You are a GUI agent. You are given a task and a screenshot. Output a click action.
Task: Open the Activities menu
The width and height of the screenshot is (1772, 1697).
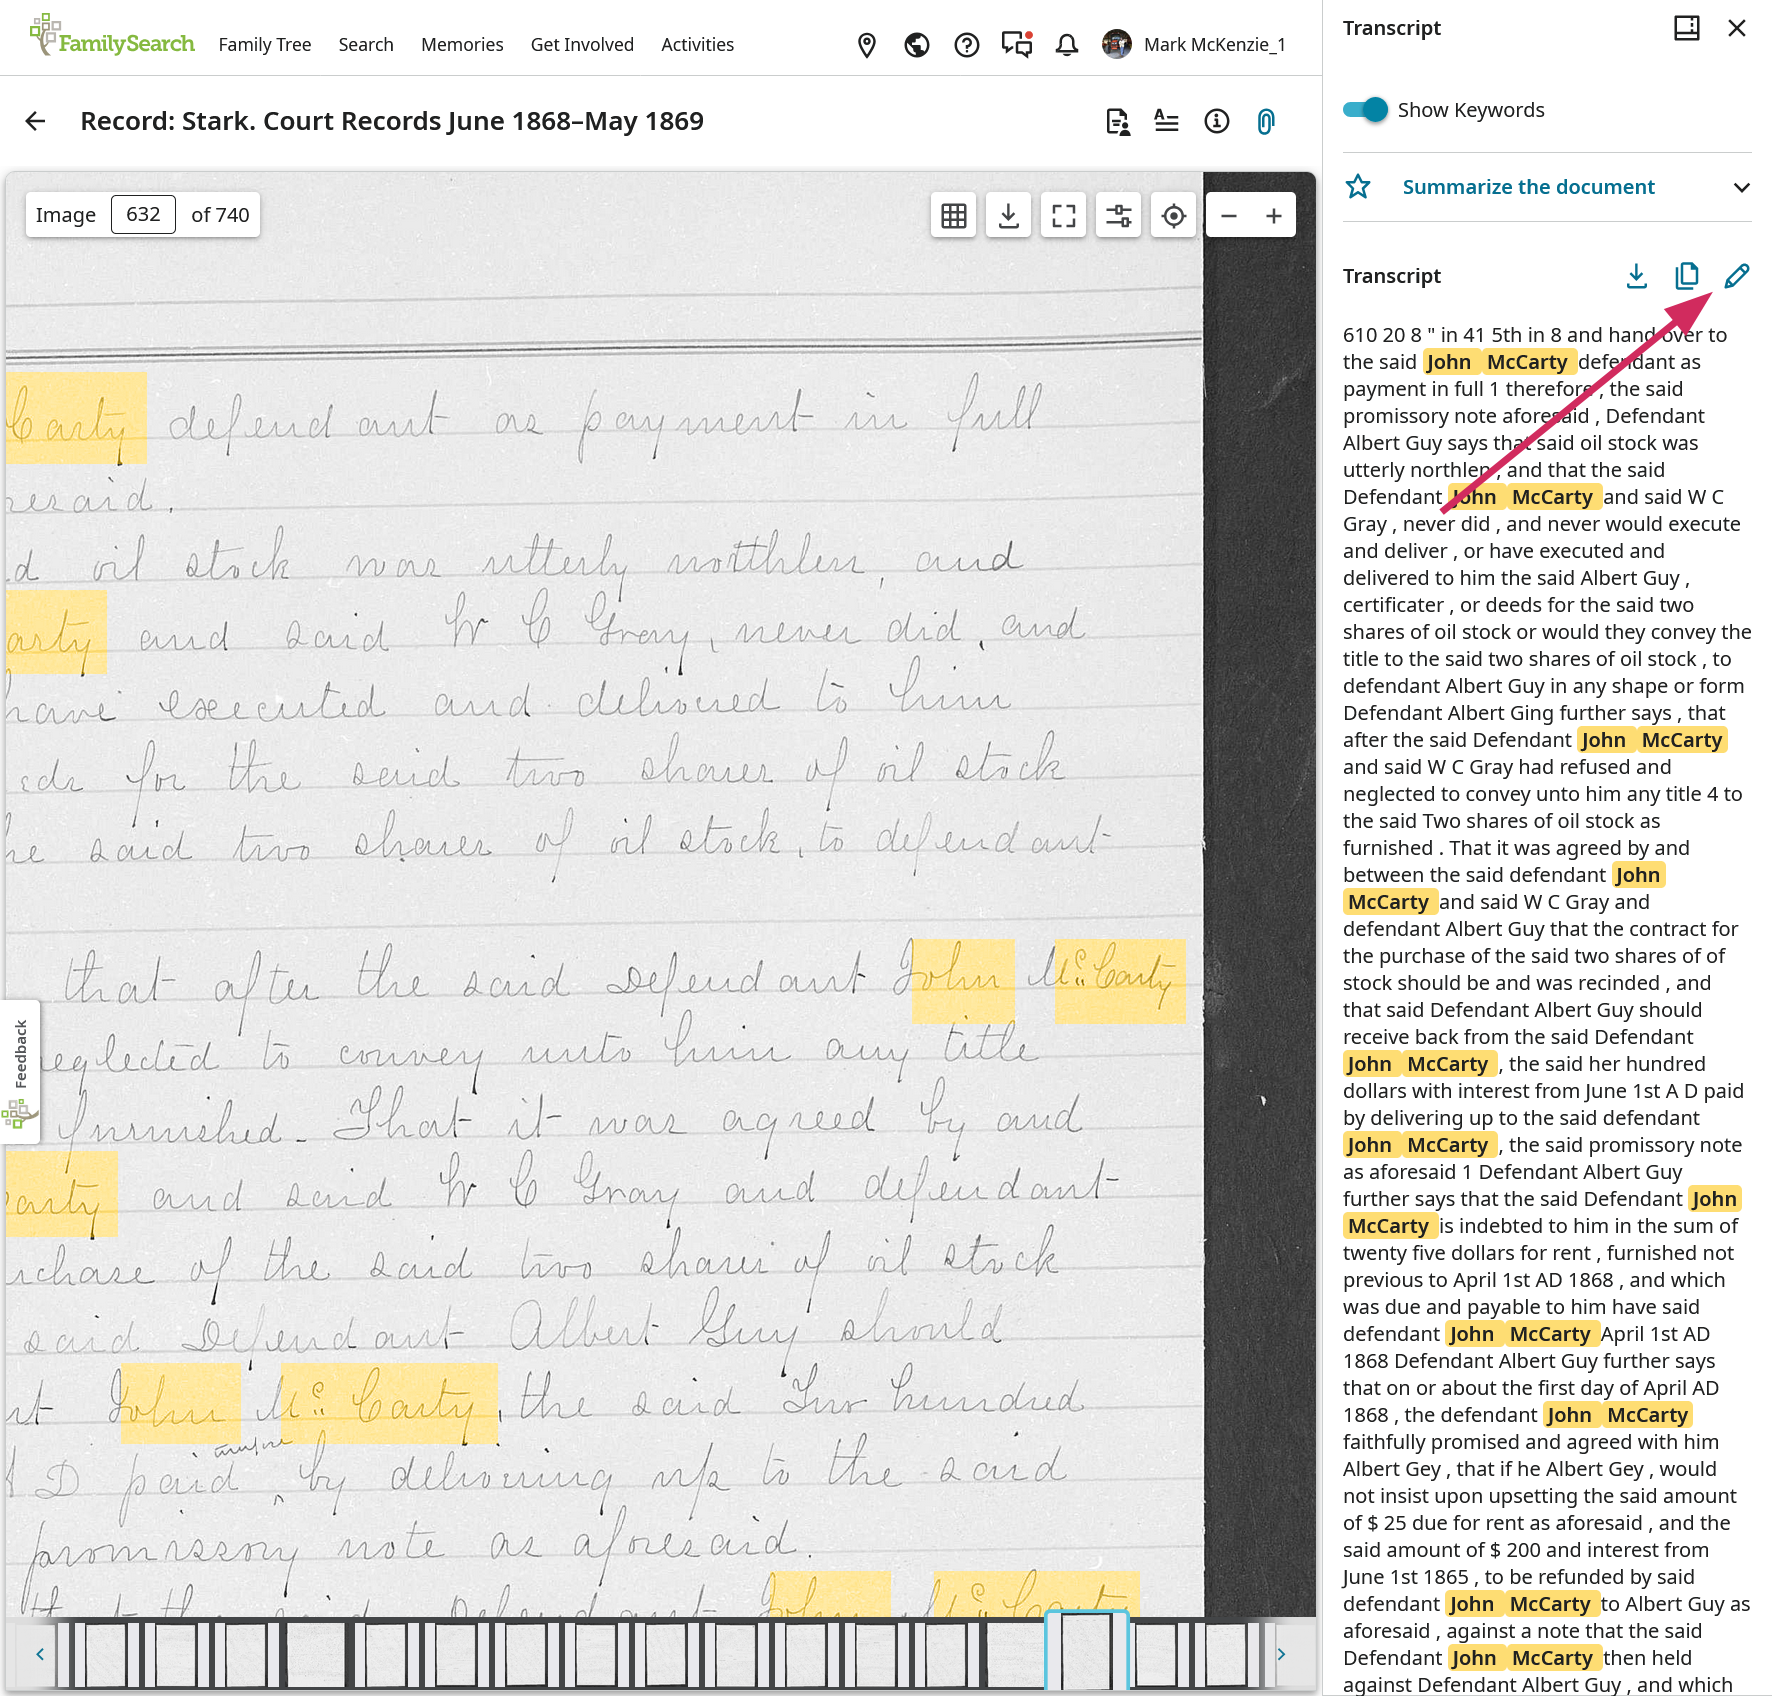pos(697,45)
